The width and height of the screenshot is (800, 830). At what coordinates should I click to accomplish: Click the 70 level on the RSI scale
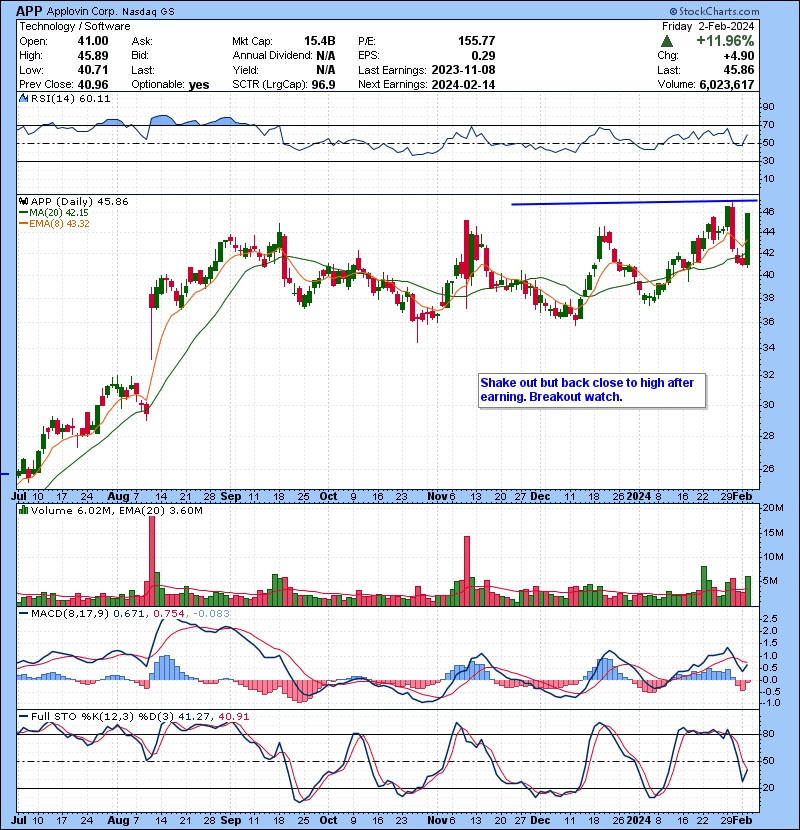tap(769, 125)
